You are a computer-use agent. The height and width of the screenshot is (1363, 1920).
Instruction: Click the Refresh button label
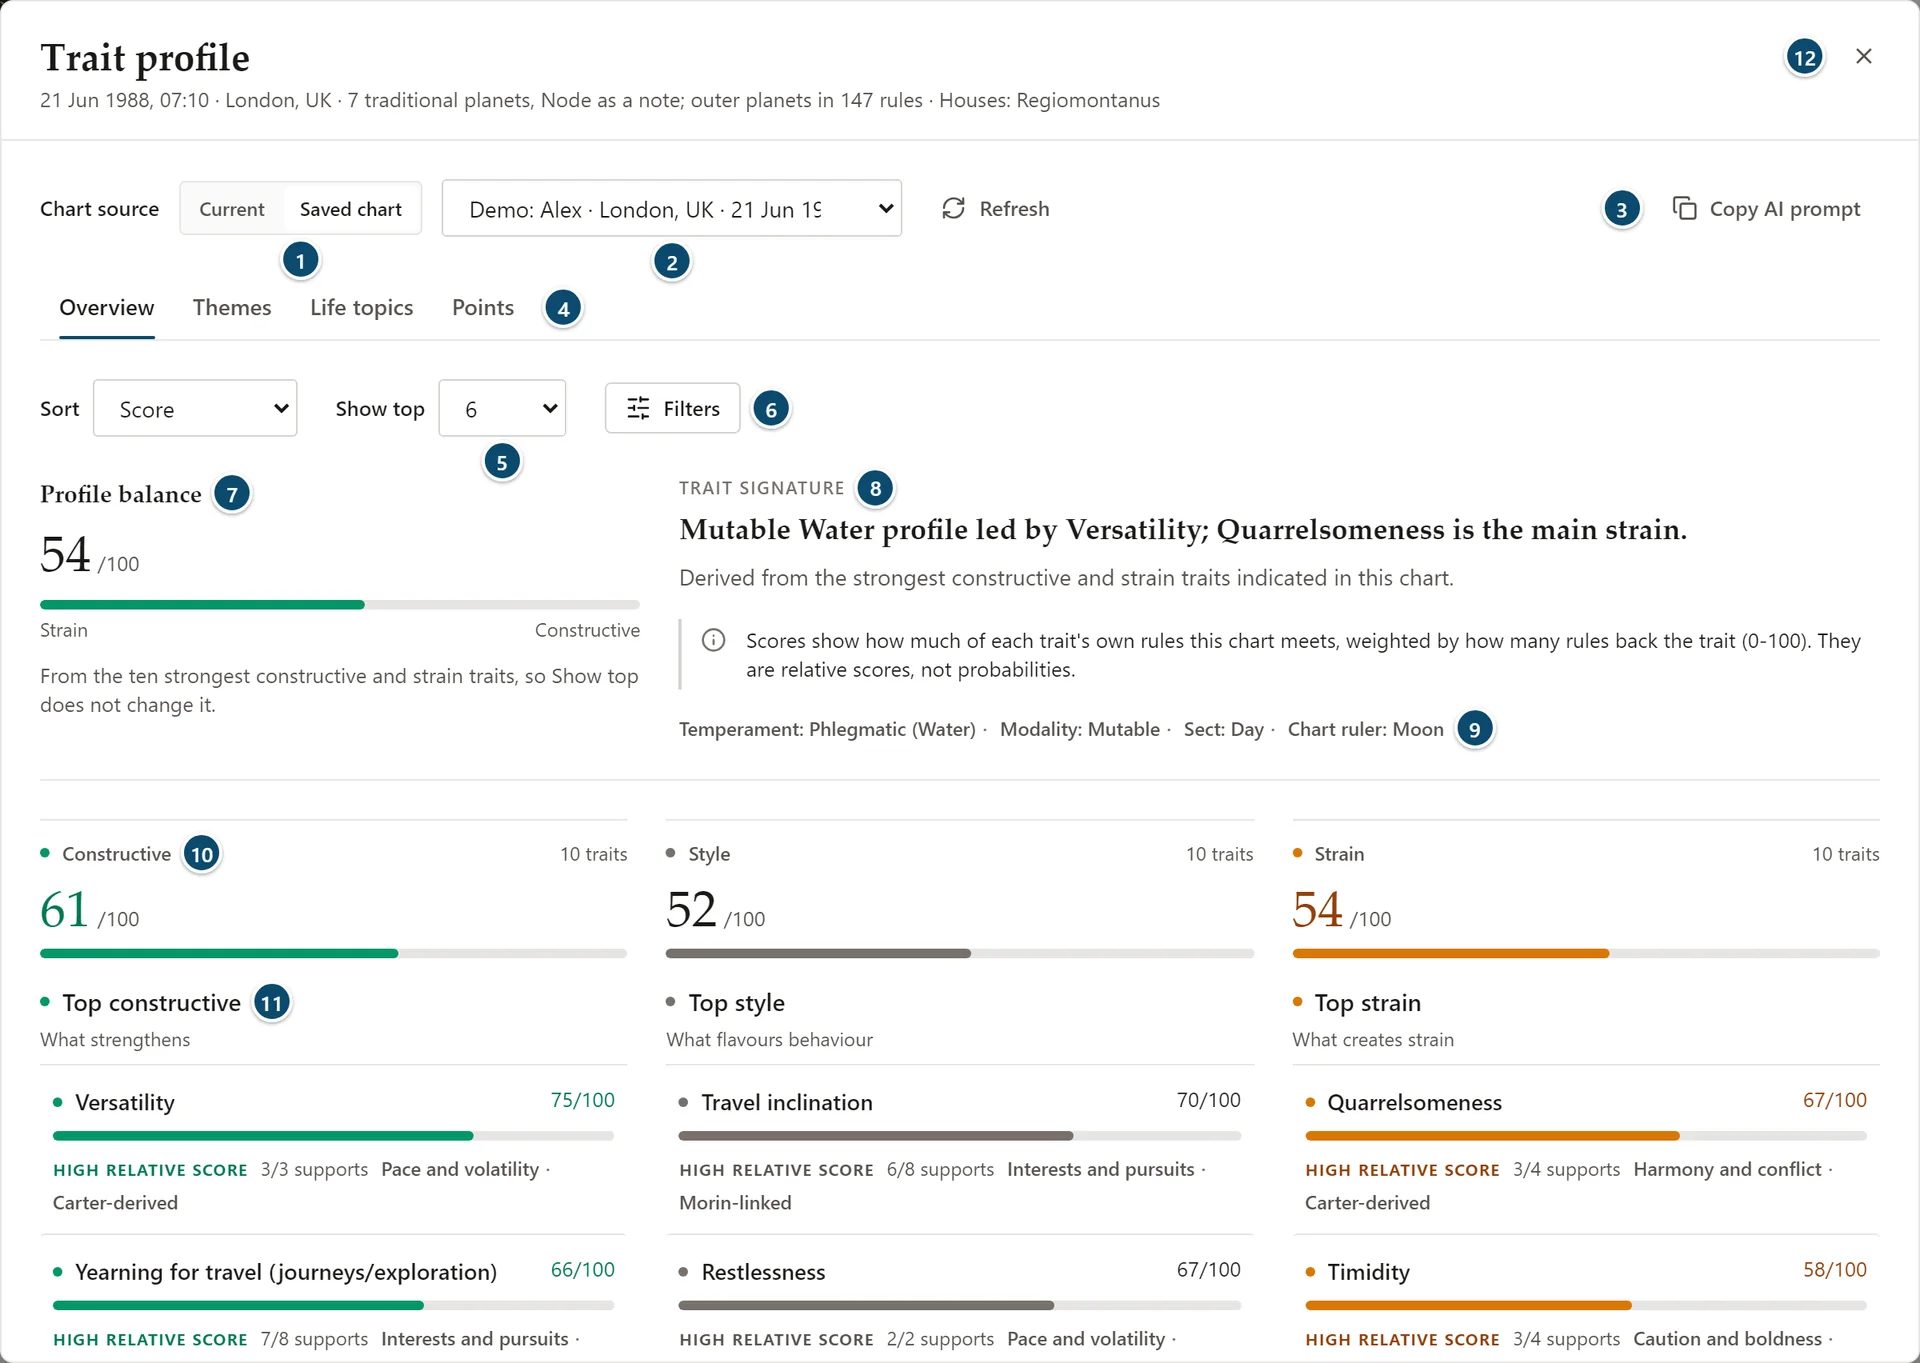(x=1014, y=209)
